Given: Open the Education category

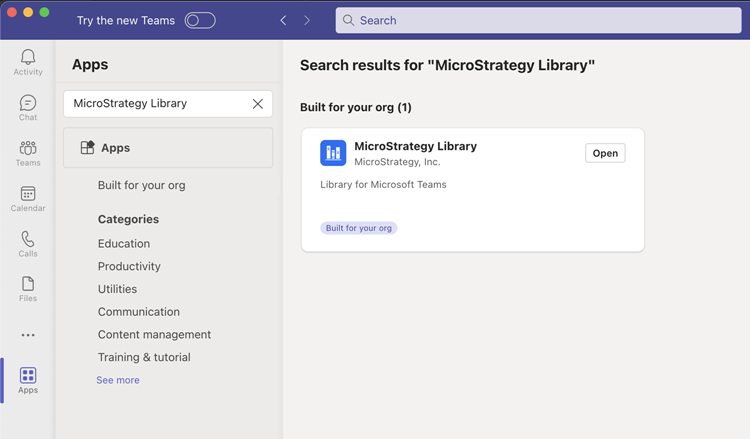Looking at the screenshot, I should coord(124,243).
